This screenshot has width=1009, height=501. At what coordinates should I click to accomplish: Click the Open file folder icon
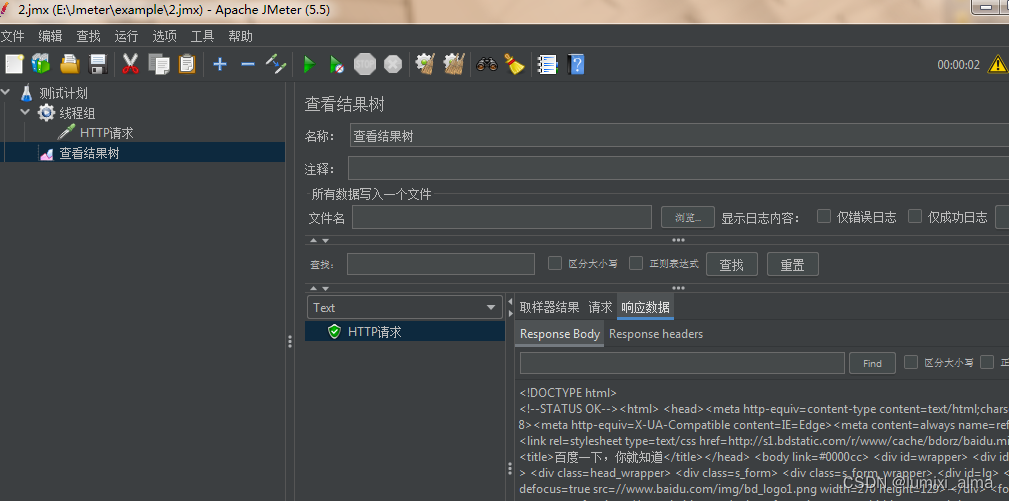(x=69, y=64)
